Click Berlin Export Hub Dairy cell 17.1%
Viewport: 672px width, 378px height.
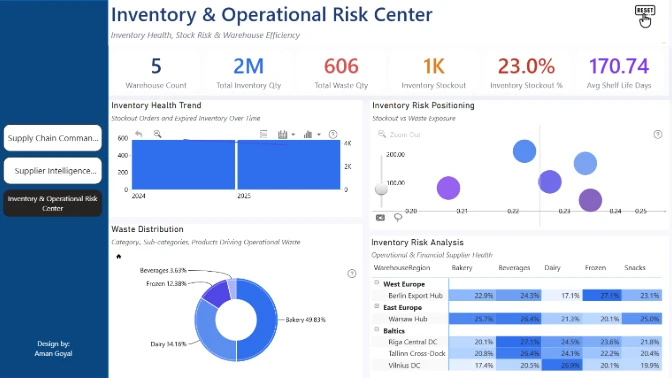click(x=562, y=295)
